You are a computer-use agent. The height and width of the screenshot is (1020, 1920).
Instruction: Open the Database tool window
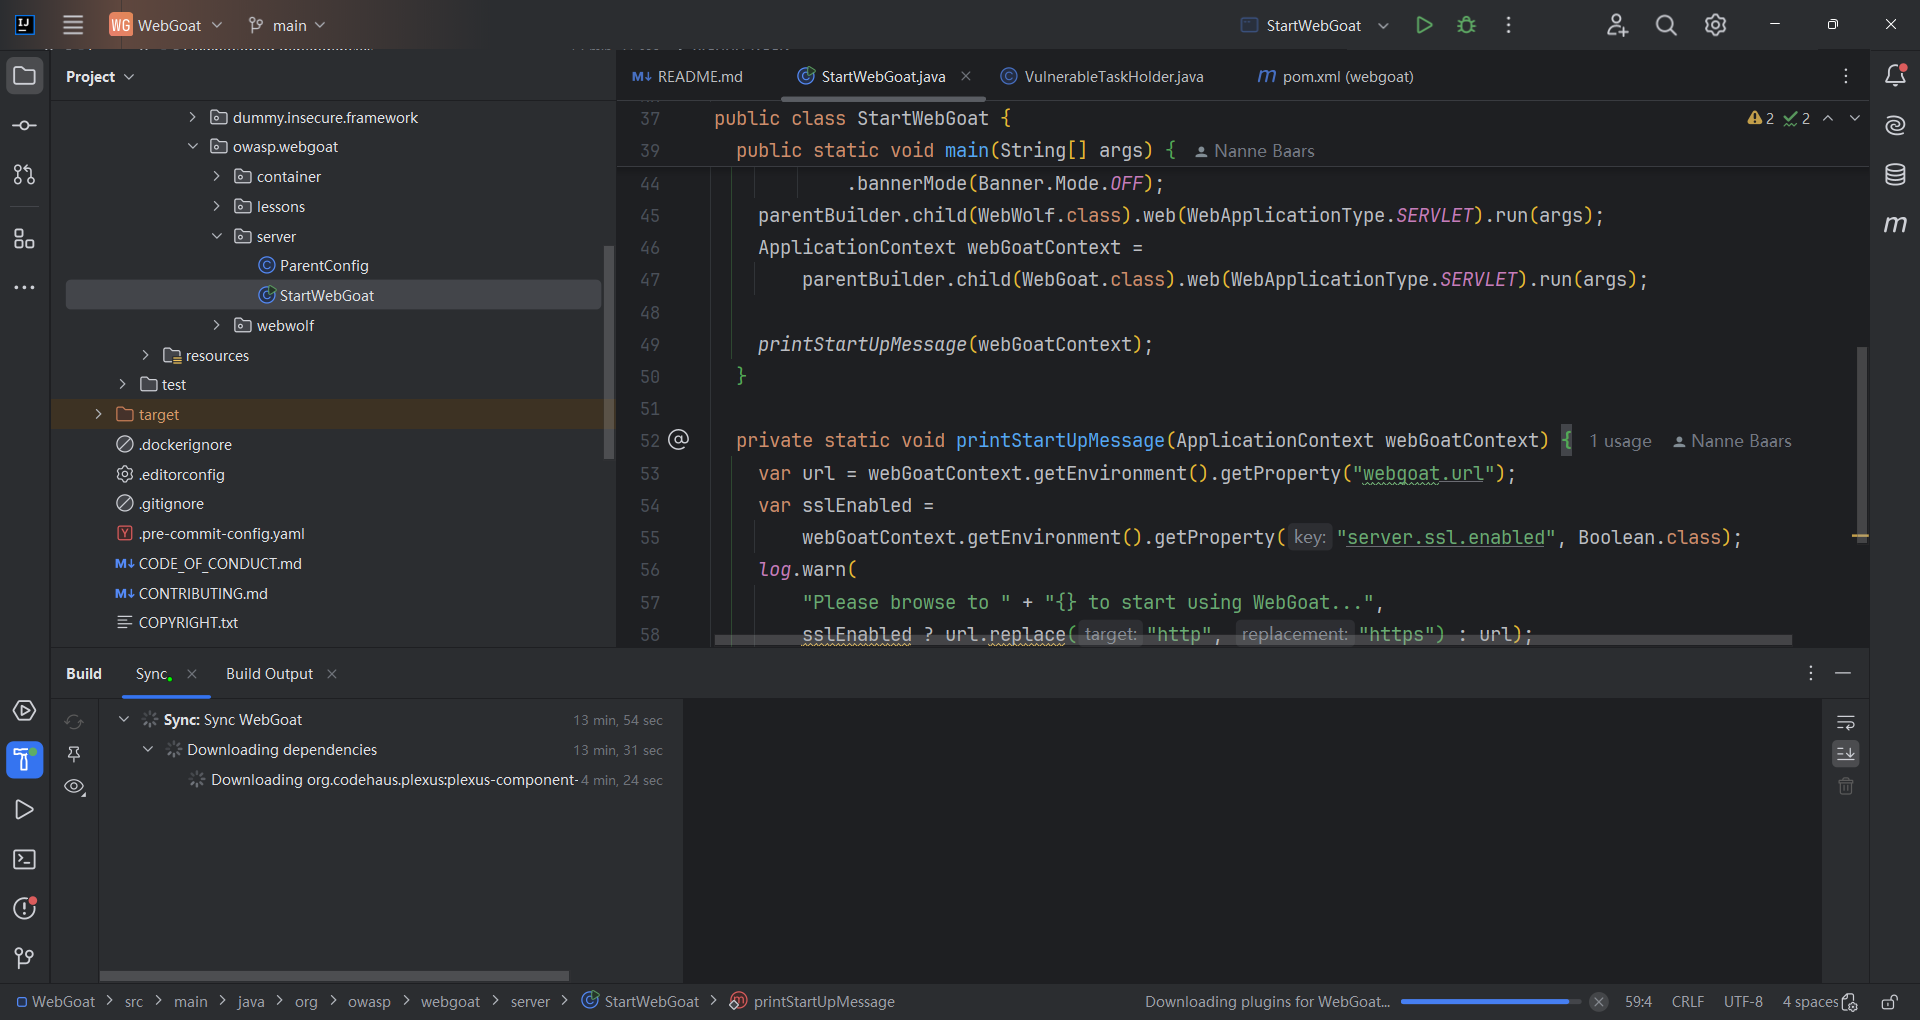point(1895,175)
